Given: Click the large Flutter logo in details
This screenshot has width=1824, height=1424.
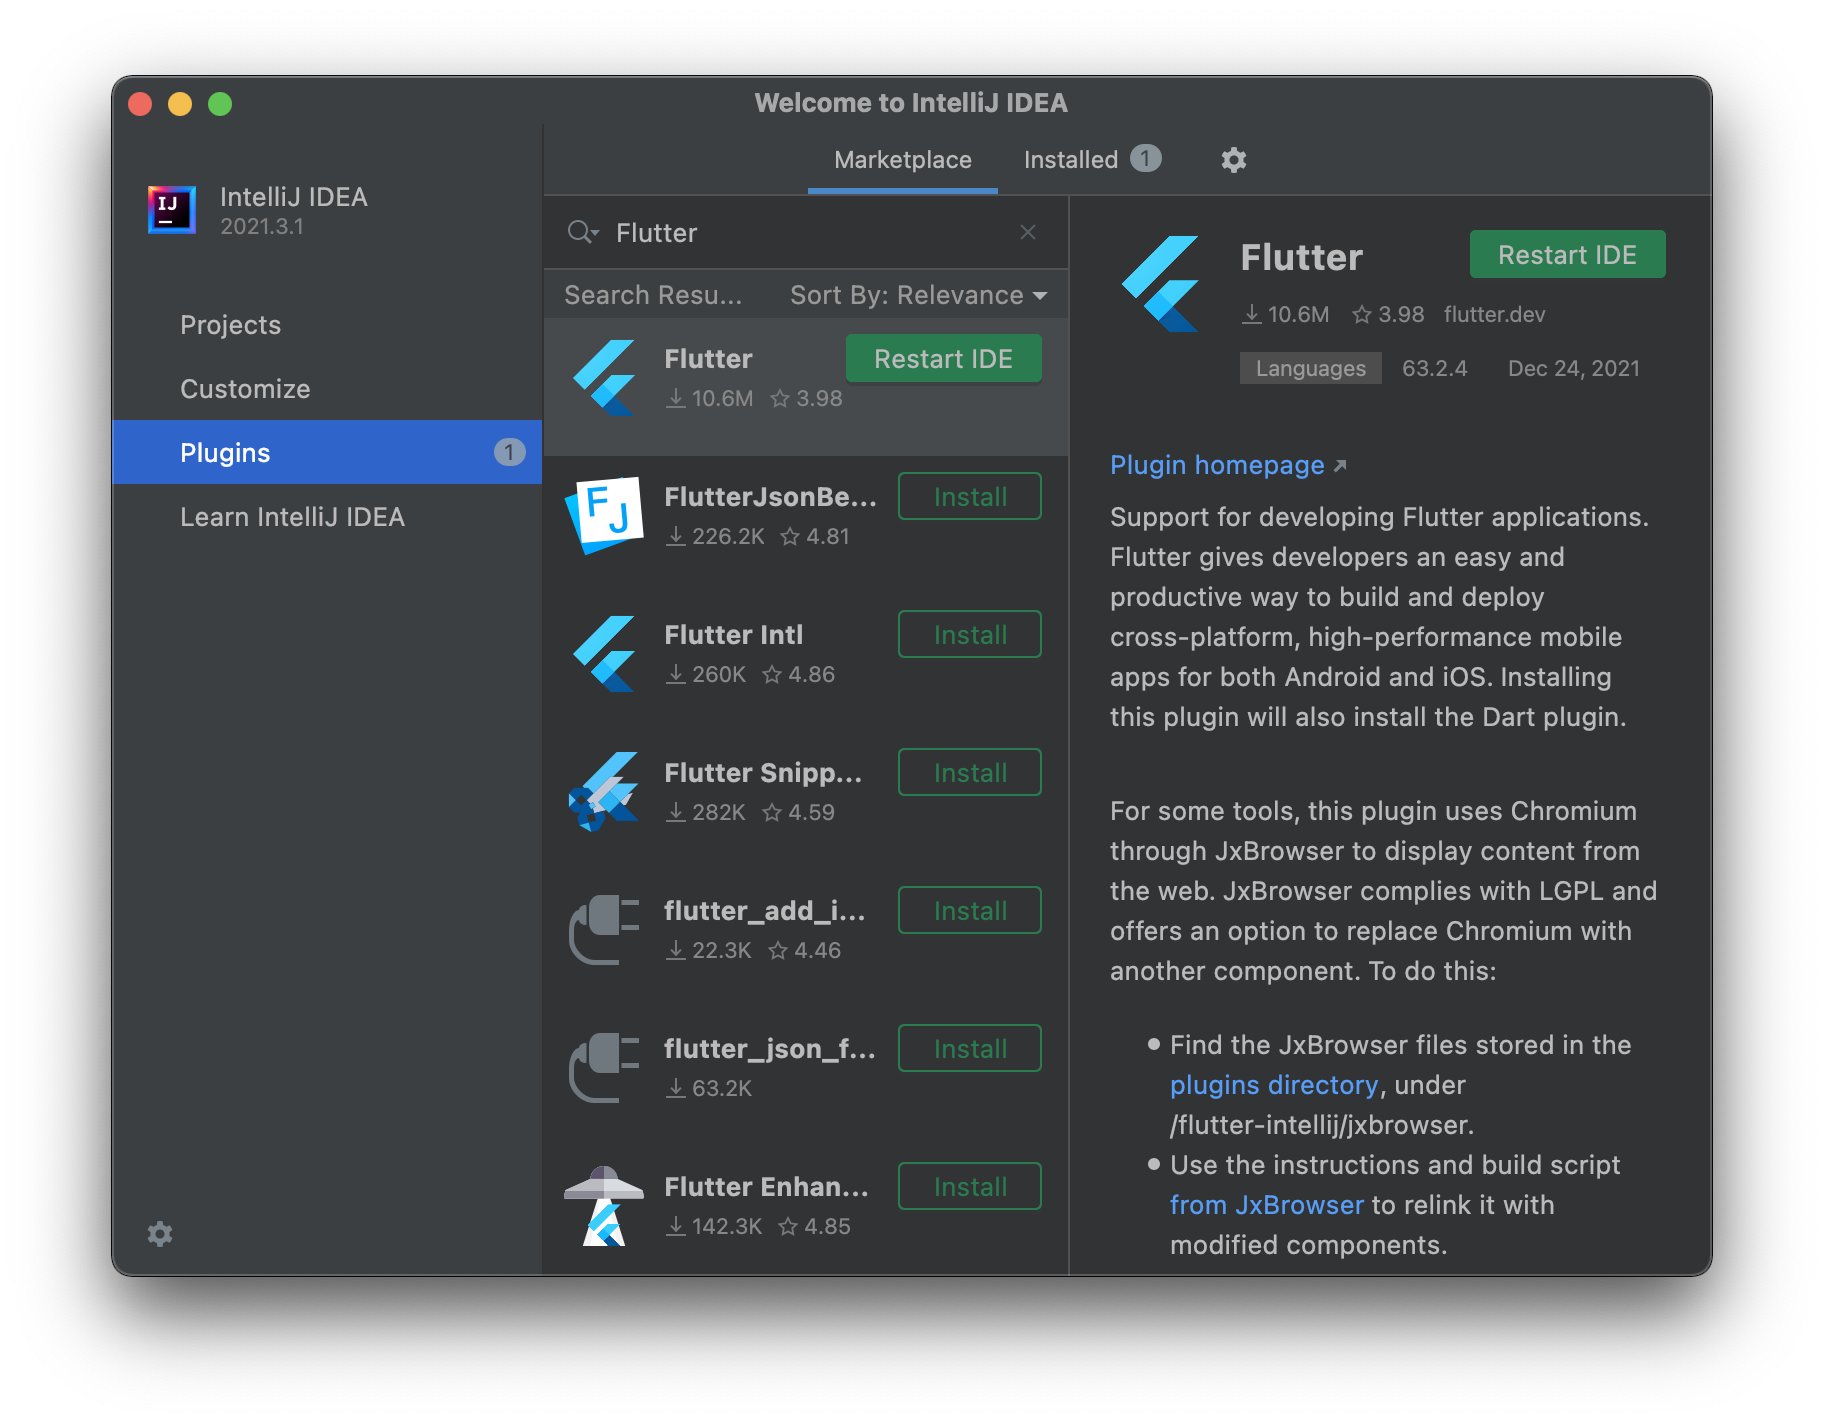Looking at the screenshot, I should coord(1161,284).
